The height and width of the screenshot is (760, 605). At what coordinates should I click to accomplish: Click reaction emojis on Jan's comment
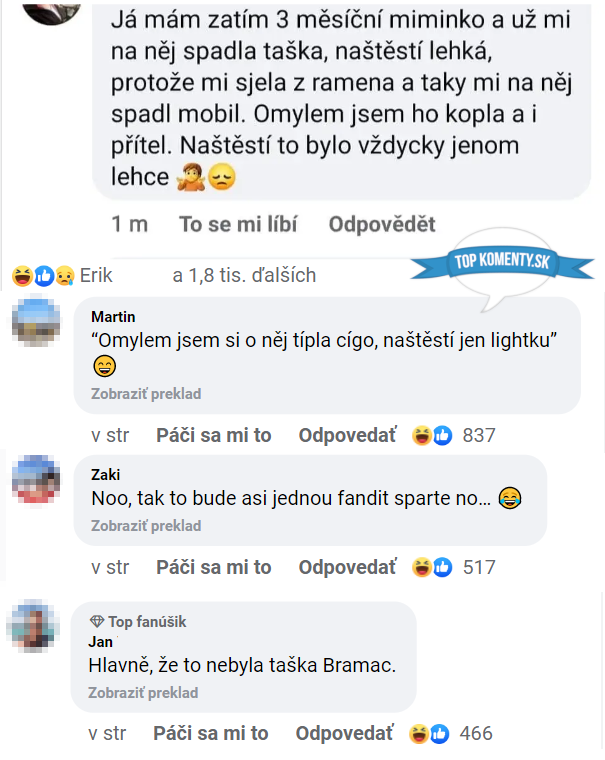tap(429, 733)
